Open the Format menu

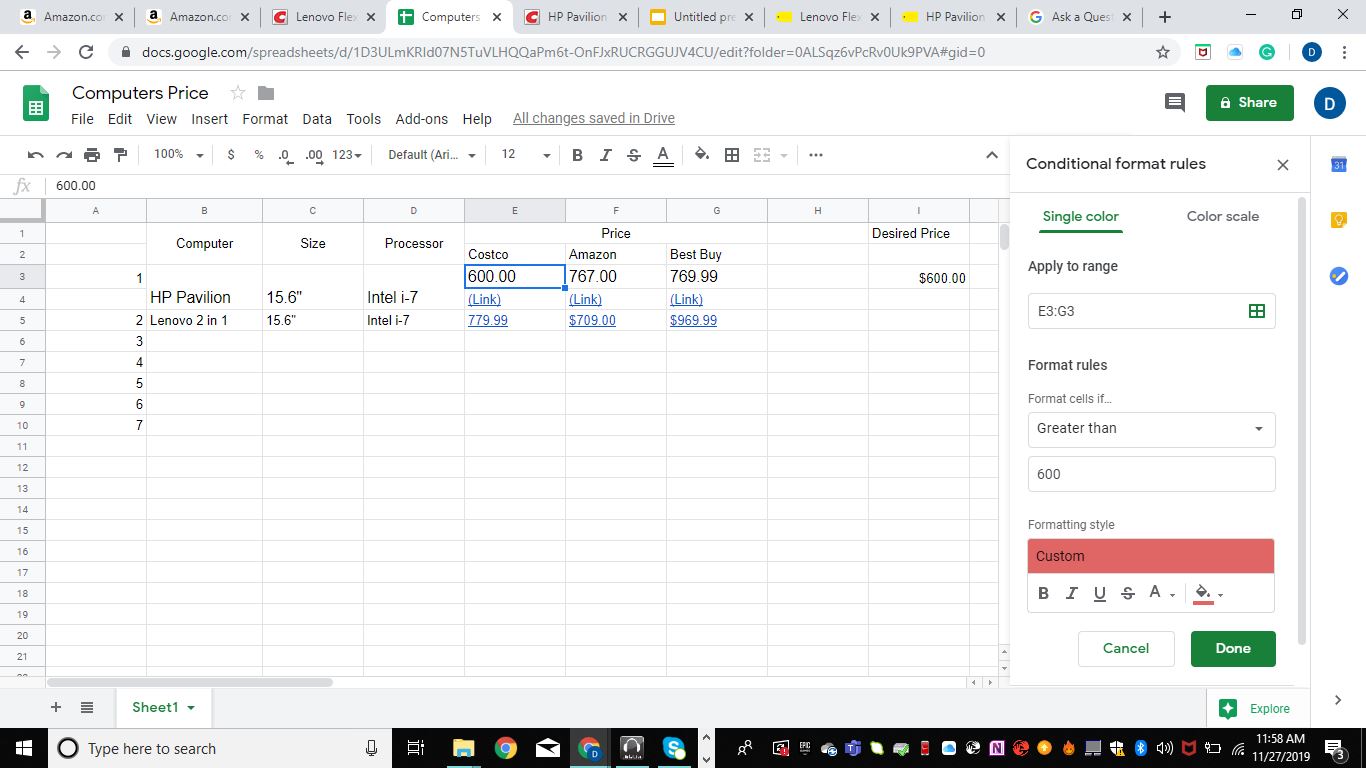tap(265, 119)
